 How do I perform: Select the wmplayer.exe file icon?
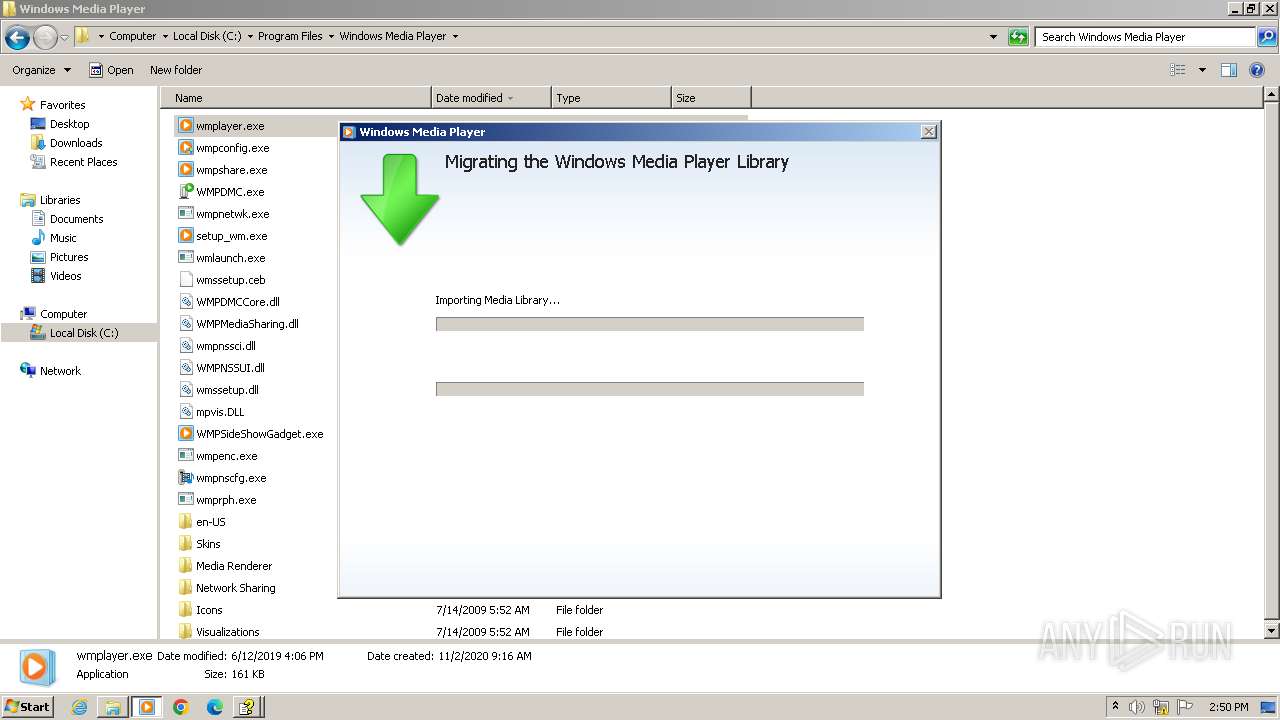pyautogui.click(x=186, y=126)
